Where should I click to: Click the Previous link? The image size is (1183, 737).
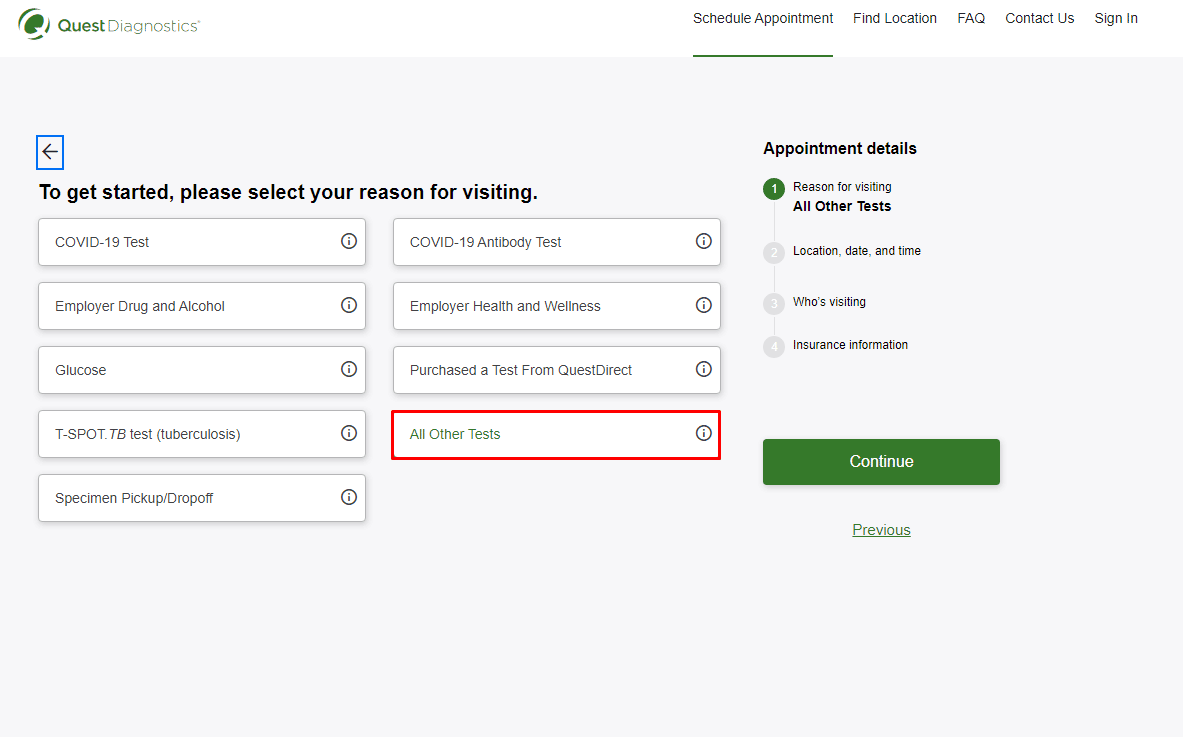point(881,530)
